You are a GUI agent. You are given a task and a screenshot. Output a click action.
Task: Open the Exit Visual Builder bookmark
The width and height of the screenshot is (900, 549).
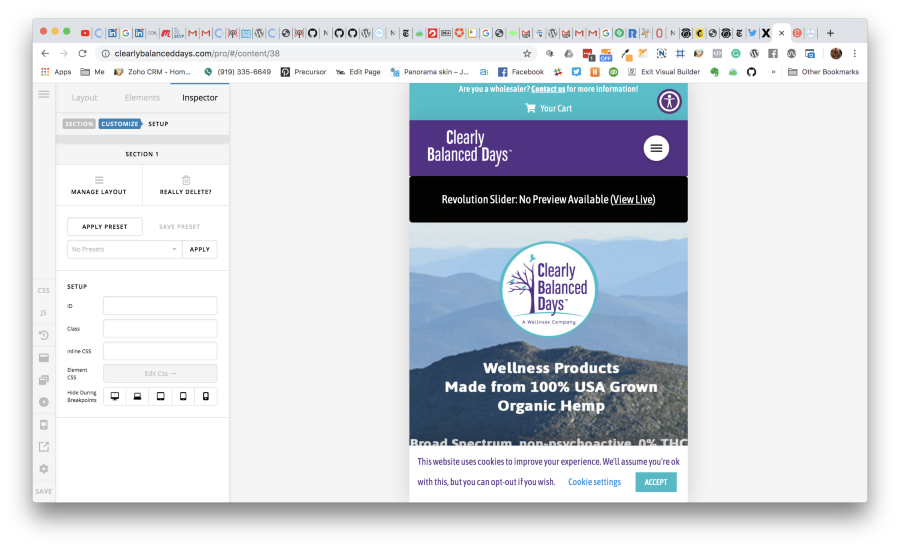(664, 72)
